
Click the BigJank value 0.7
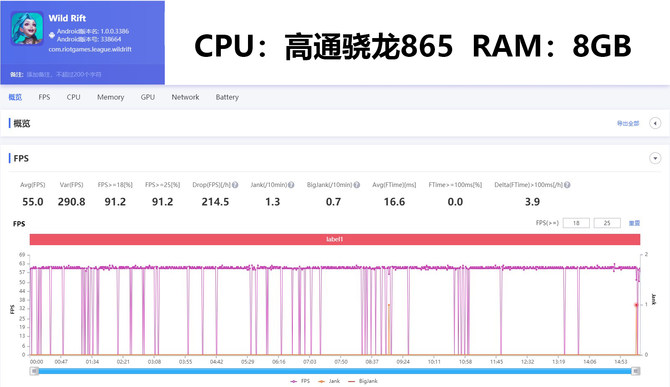pyautogui.click(x=333, y=202)
